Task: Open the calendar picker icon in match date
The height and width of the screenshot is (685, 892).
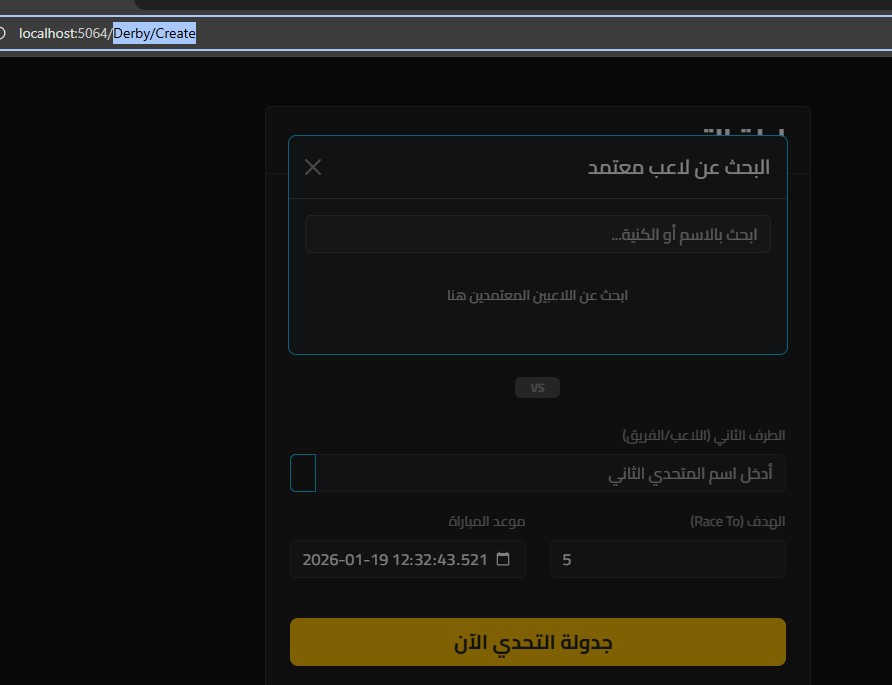Action: (x=503, y=560)
